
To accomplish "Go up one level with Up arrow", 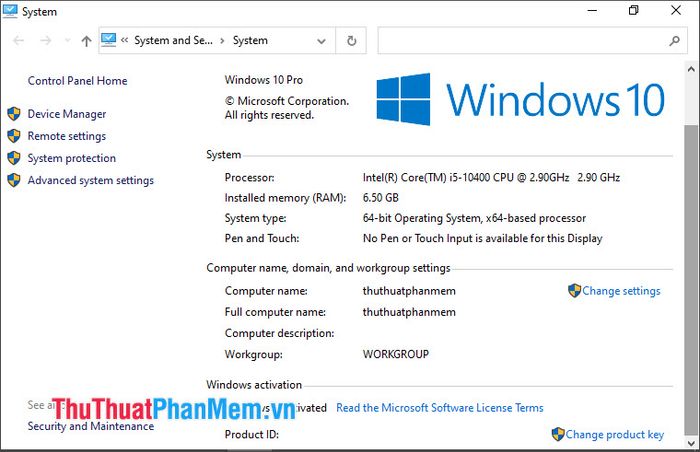I will click(x=86, y=41).
